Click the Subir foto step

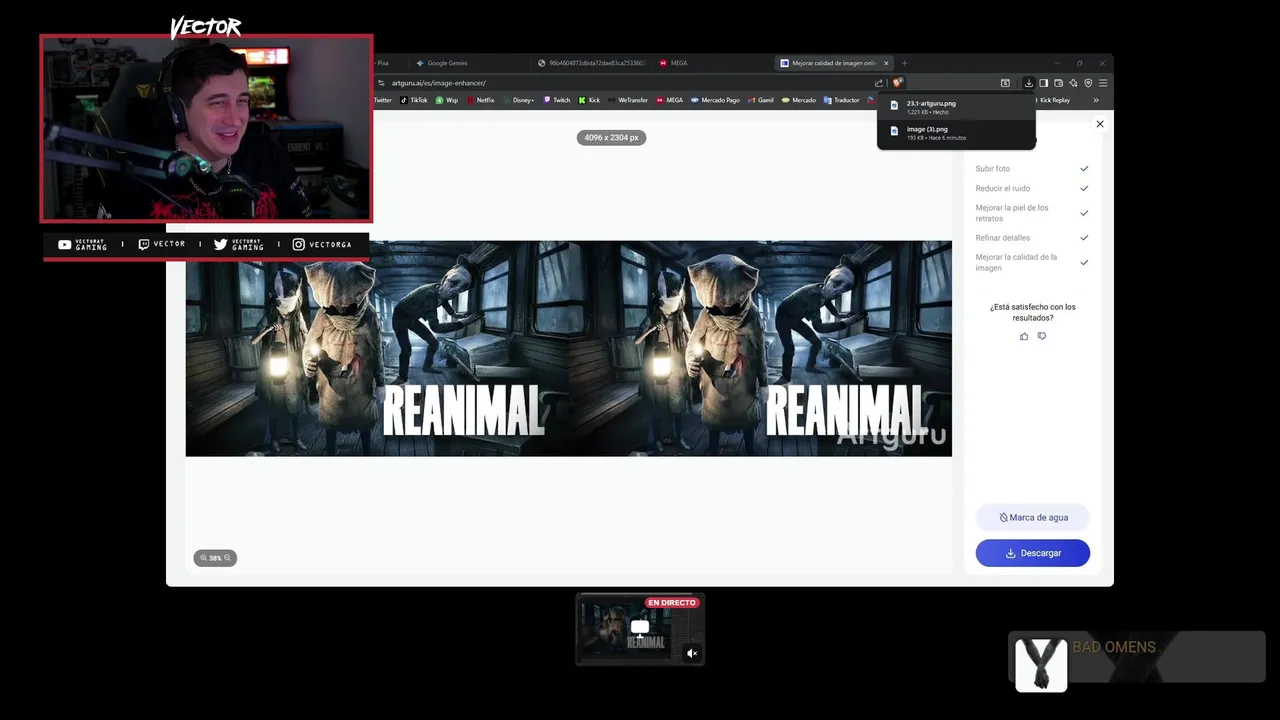pos(1031,169)
